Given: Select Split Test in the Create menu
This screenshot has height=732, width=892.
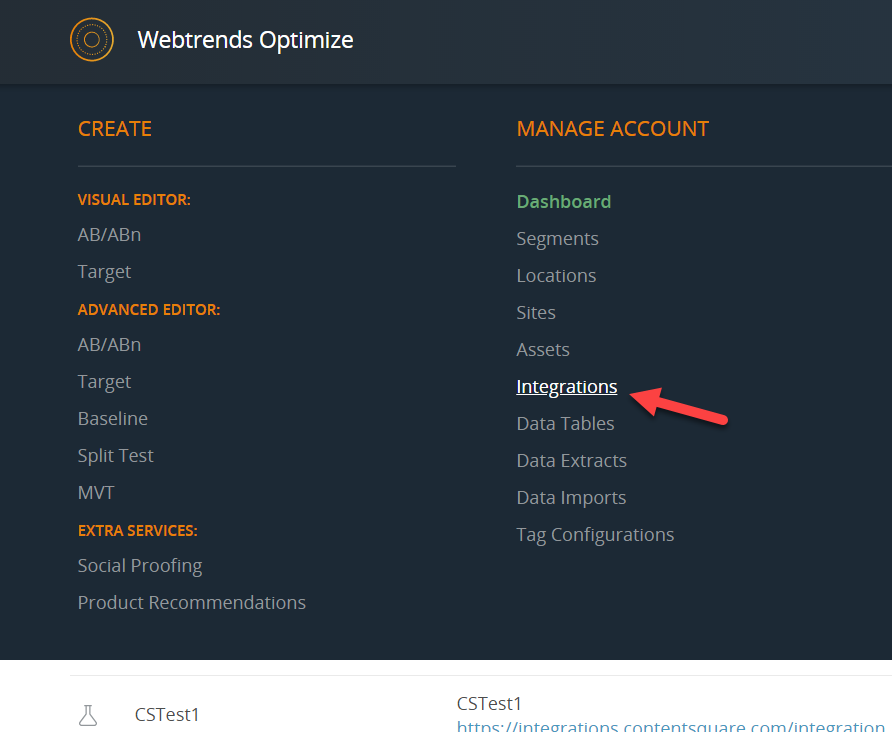Looking at the screenshot, I should (115, 455).
